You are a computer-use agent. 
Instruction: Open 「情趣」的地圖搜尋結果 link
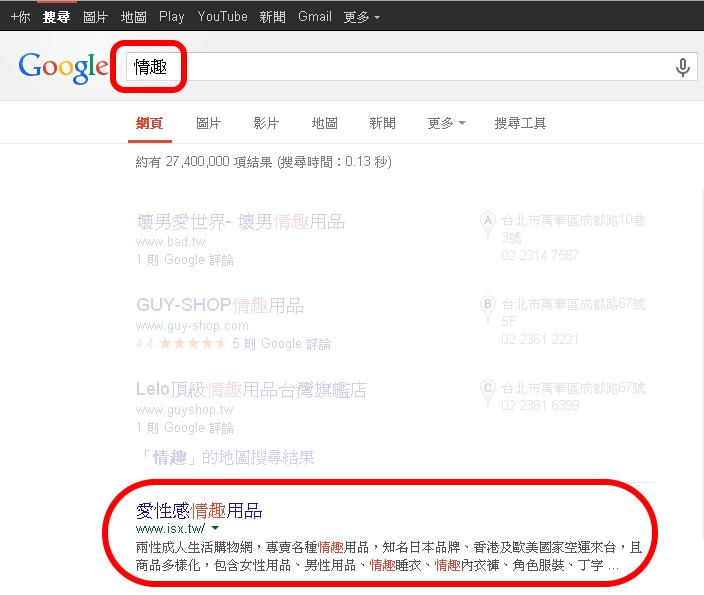(x=227, y=458)
